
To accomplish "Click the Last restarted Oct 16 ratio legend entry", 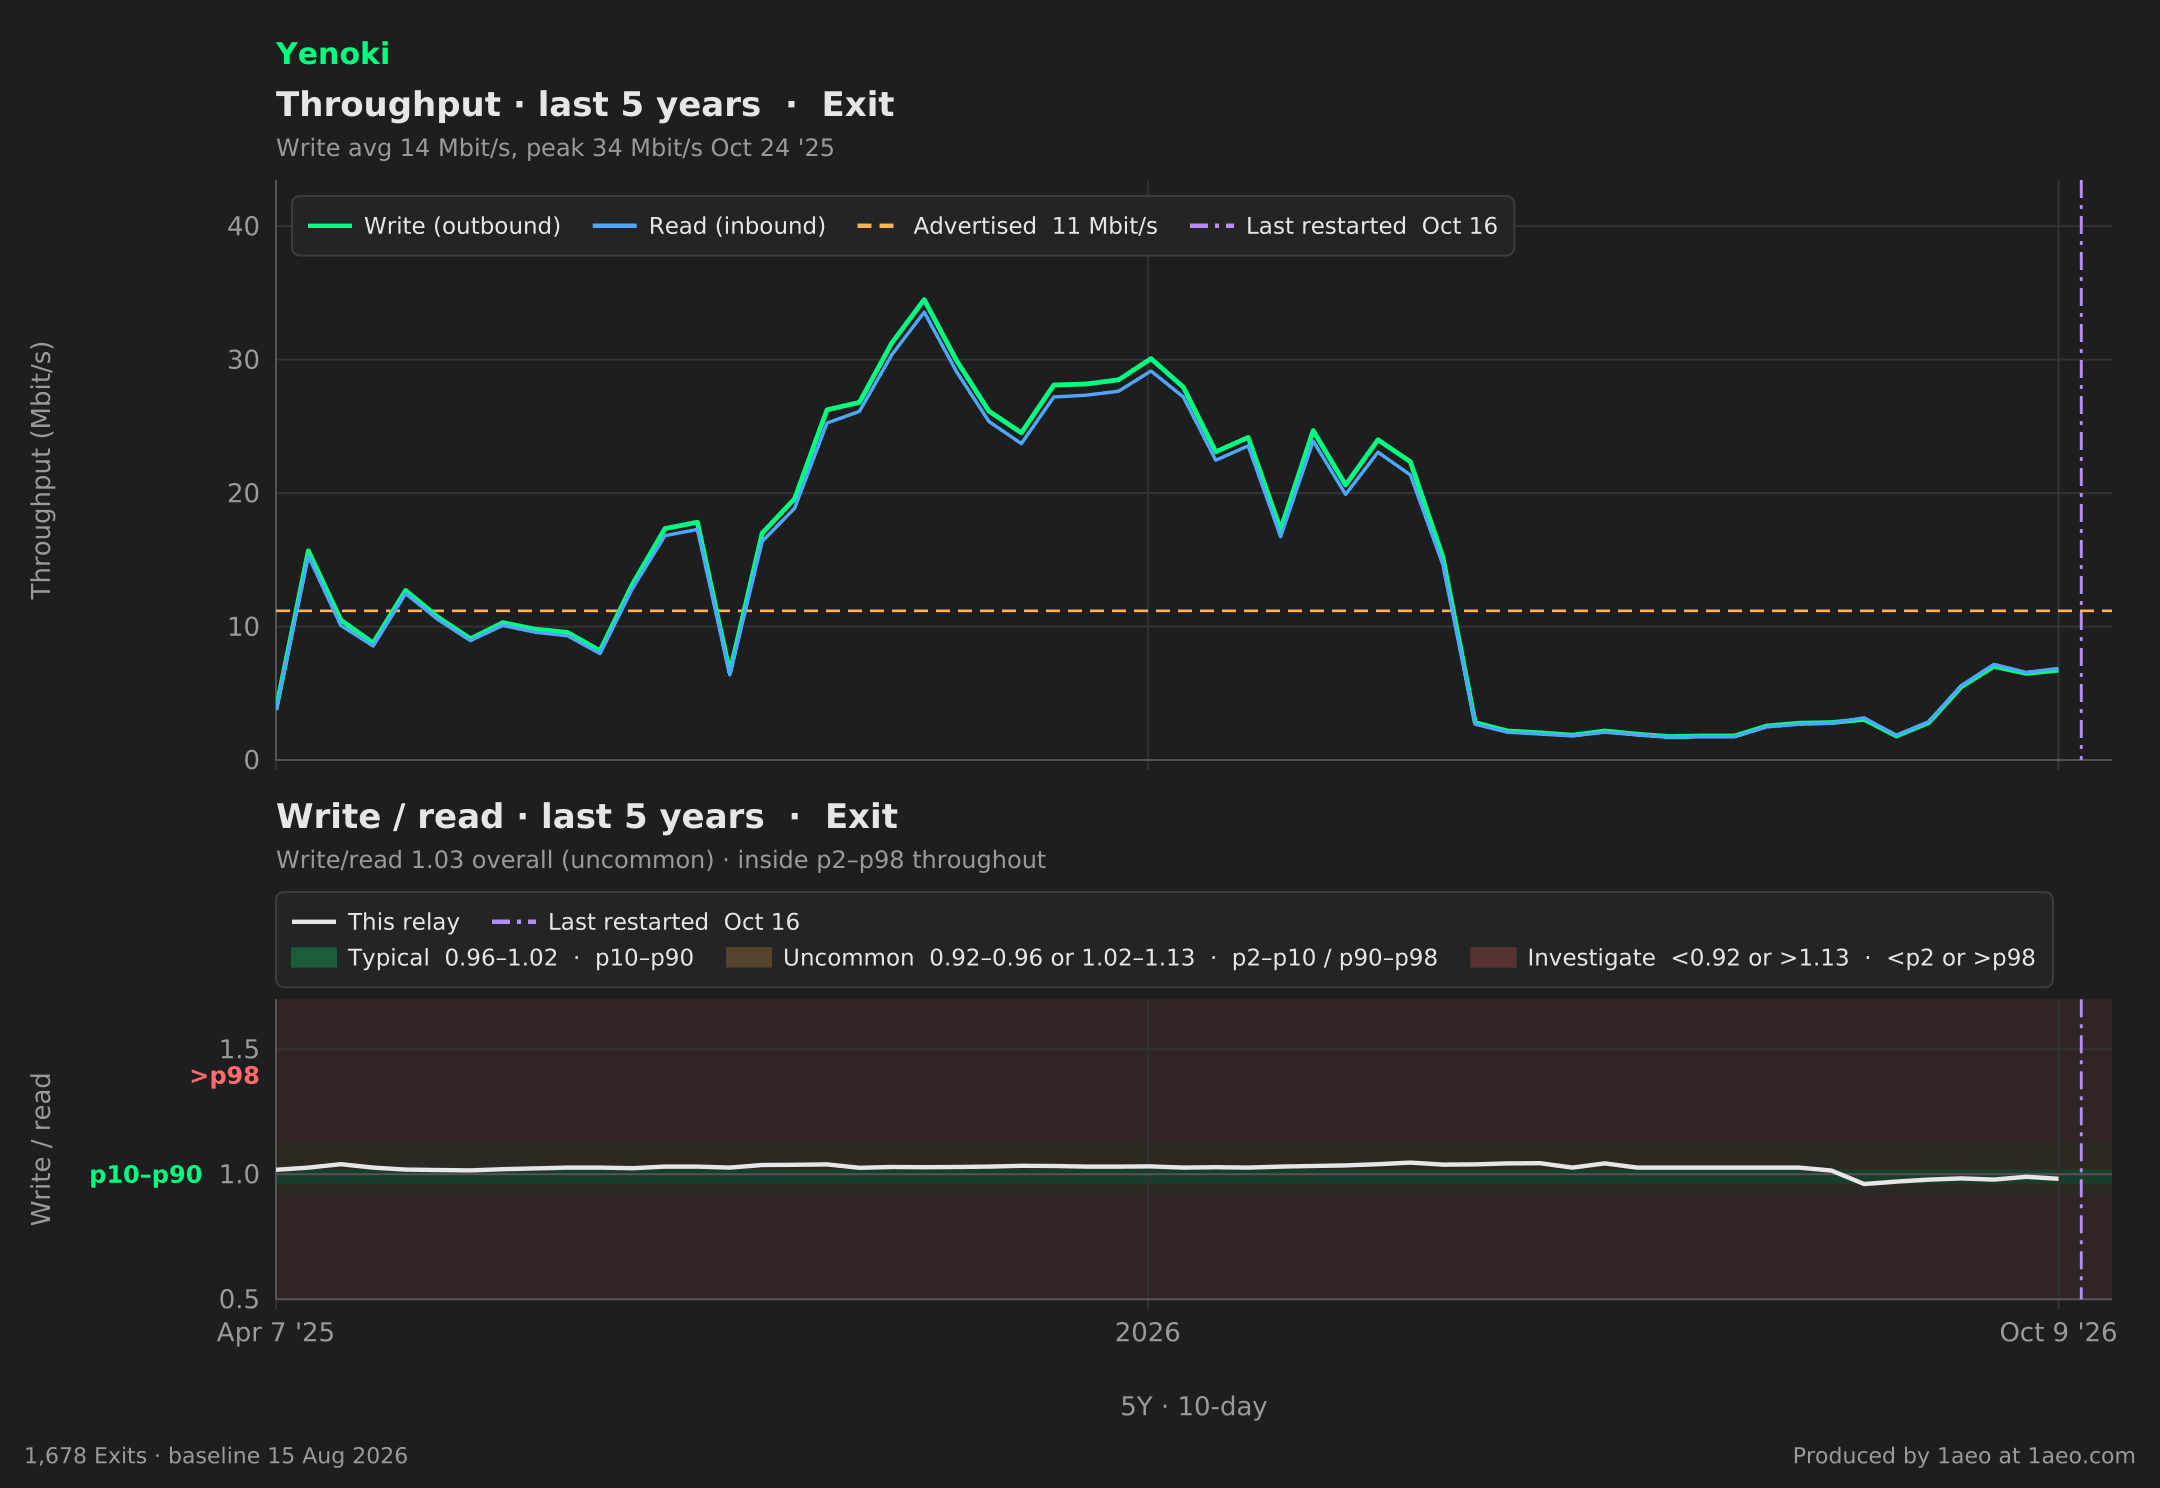I will pyautogui.click(x=646, y=922).
